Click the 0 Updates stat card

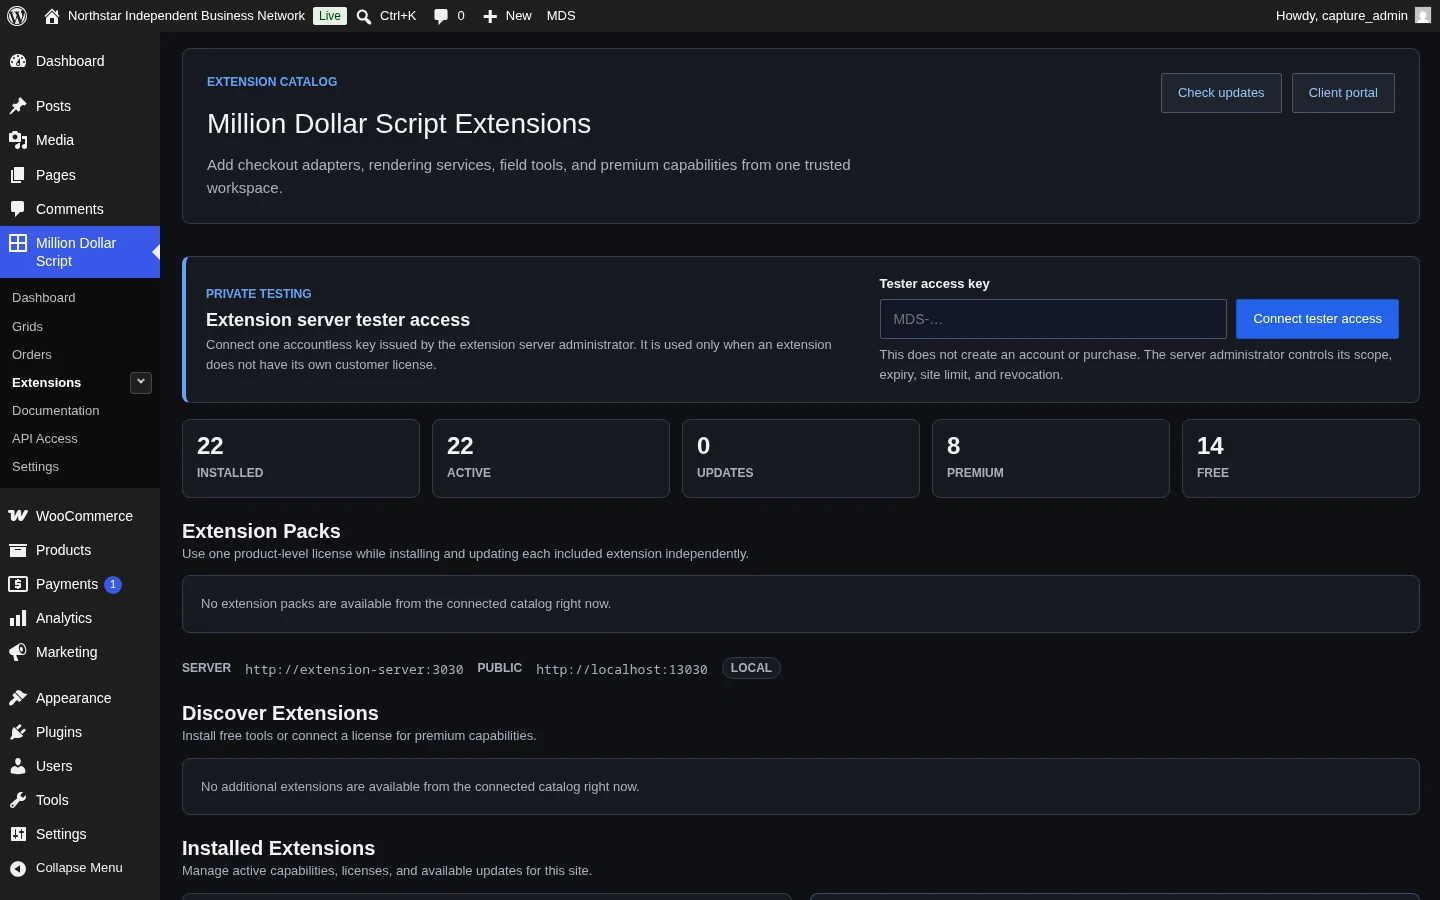(x=801, y=458)
